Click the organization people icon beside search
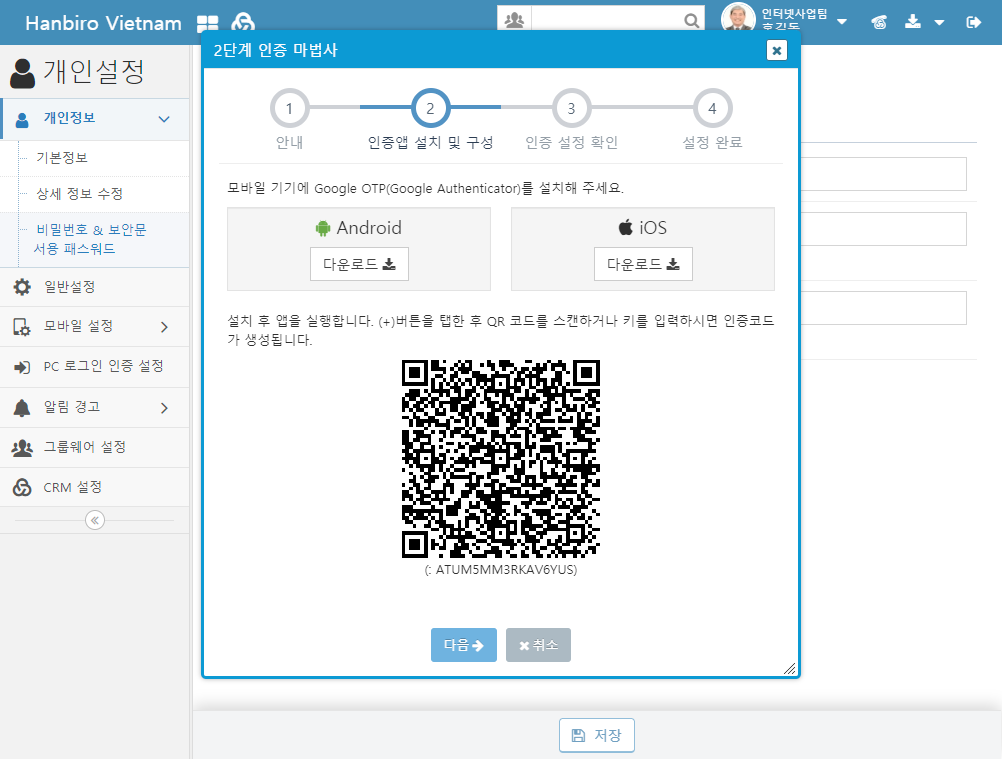Image resolution: width=1002 pixels, height=759 pixels. (514, 21)
